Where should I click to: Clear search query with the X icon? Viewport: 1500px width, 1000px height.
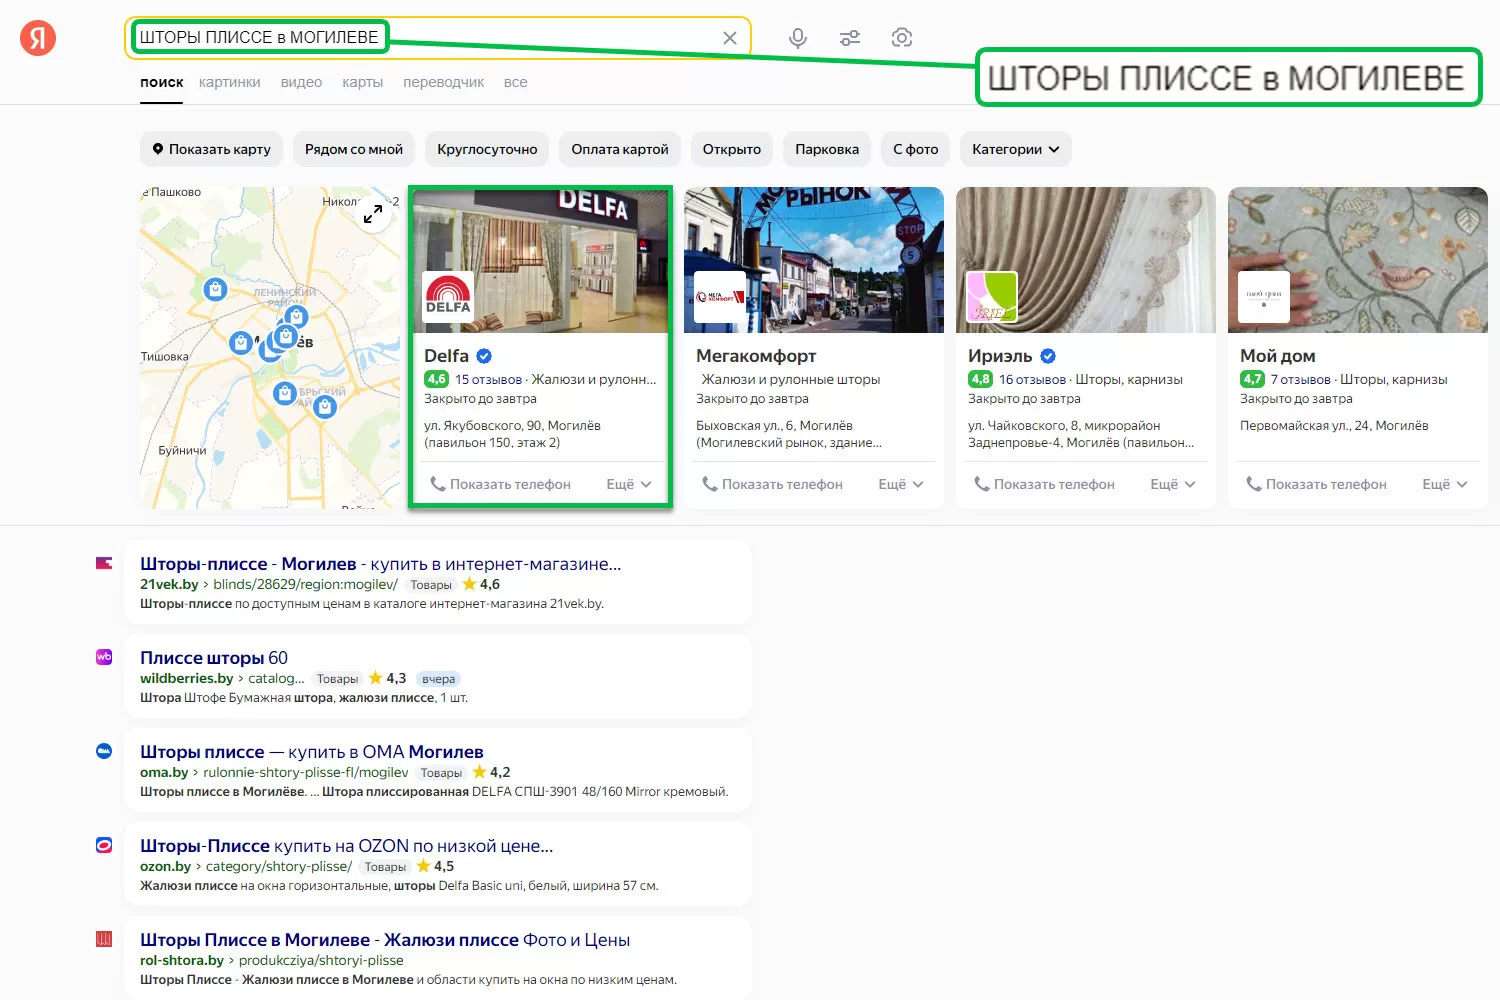click(x=730, y=38)
